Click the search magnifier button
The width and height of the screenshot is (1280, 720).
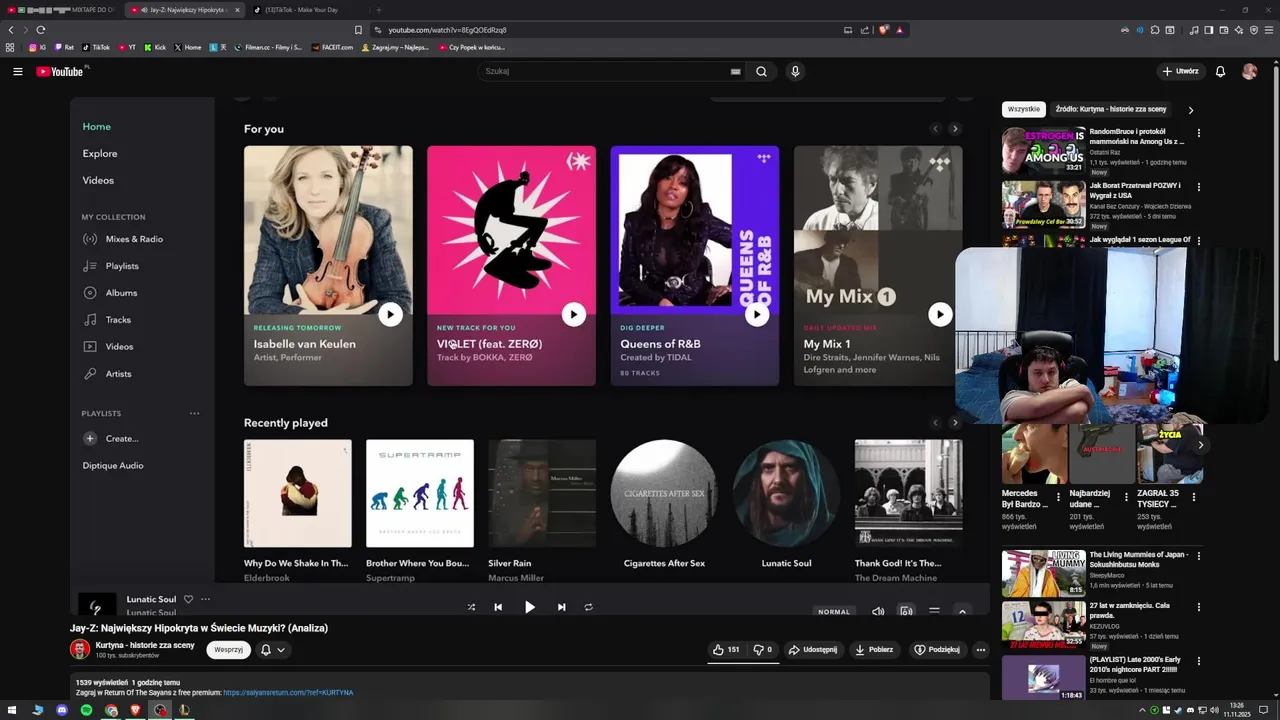(761, 71)
